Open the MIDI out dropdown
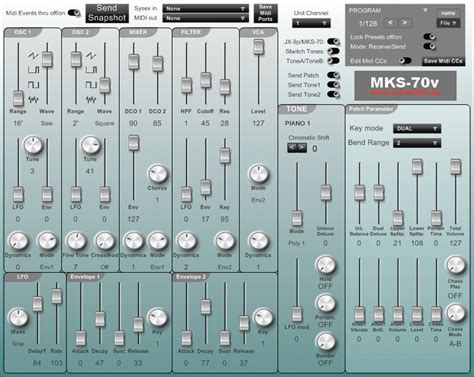This screenshot has width=474, height=377. [205, 18]
